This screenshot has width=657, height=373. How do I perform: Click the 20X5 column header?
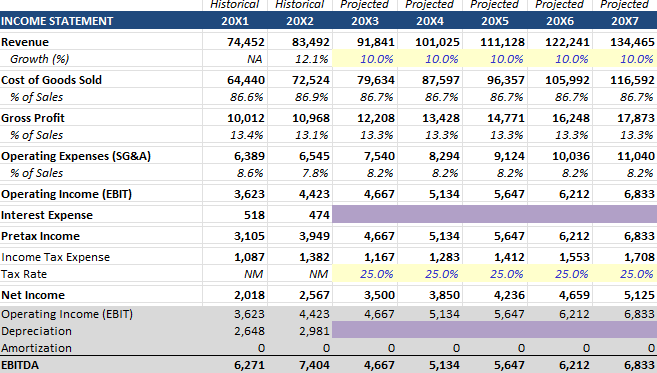pos(495,21)
